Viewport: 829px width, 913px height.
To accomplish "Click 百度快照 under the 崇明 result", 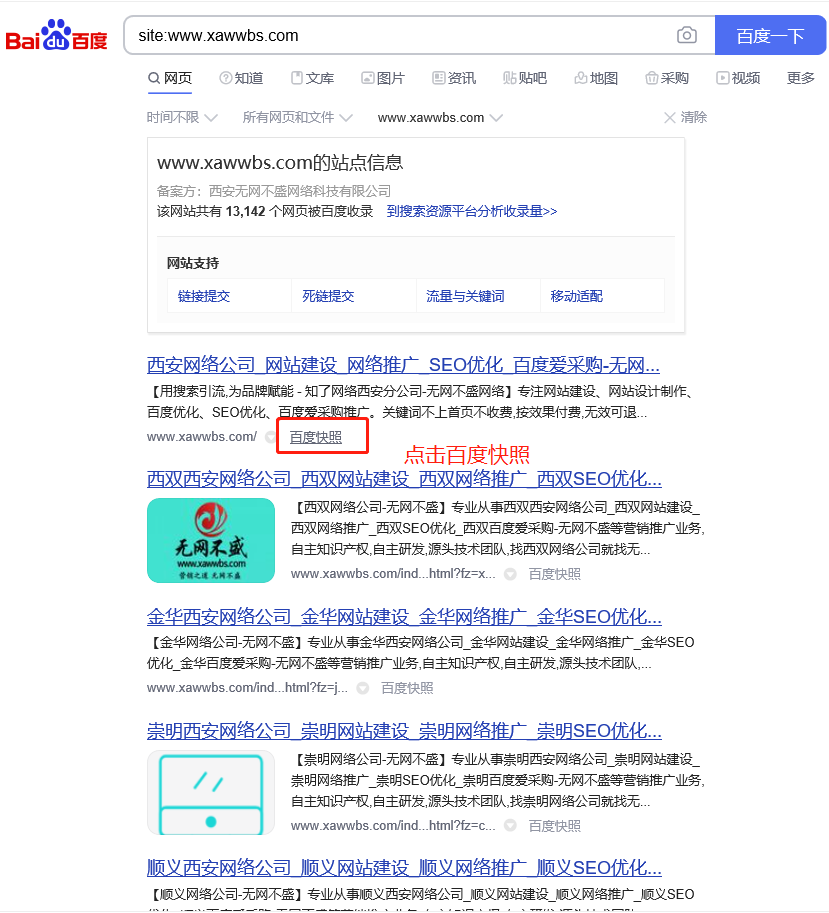I will (554, 826).
